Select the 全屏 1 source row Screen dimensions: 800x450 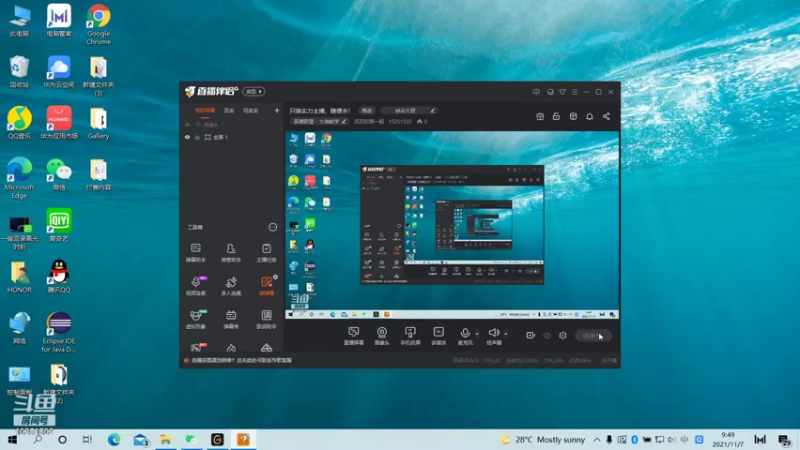point(232,137)
